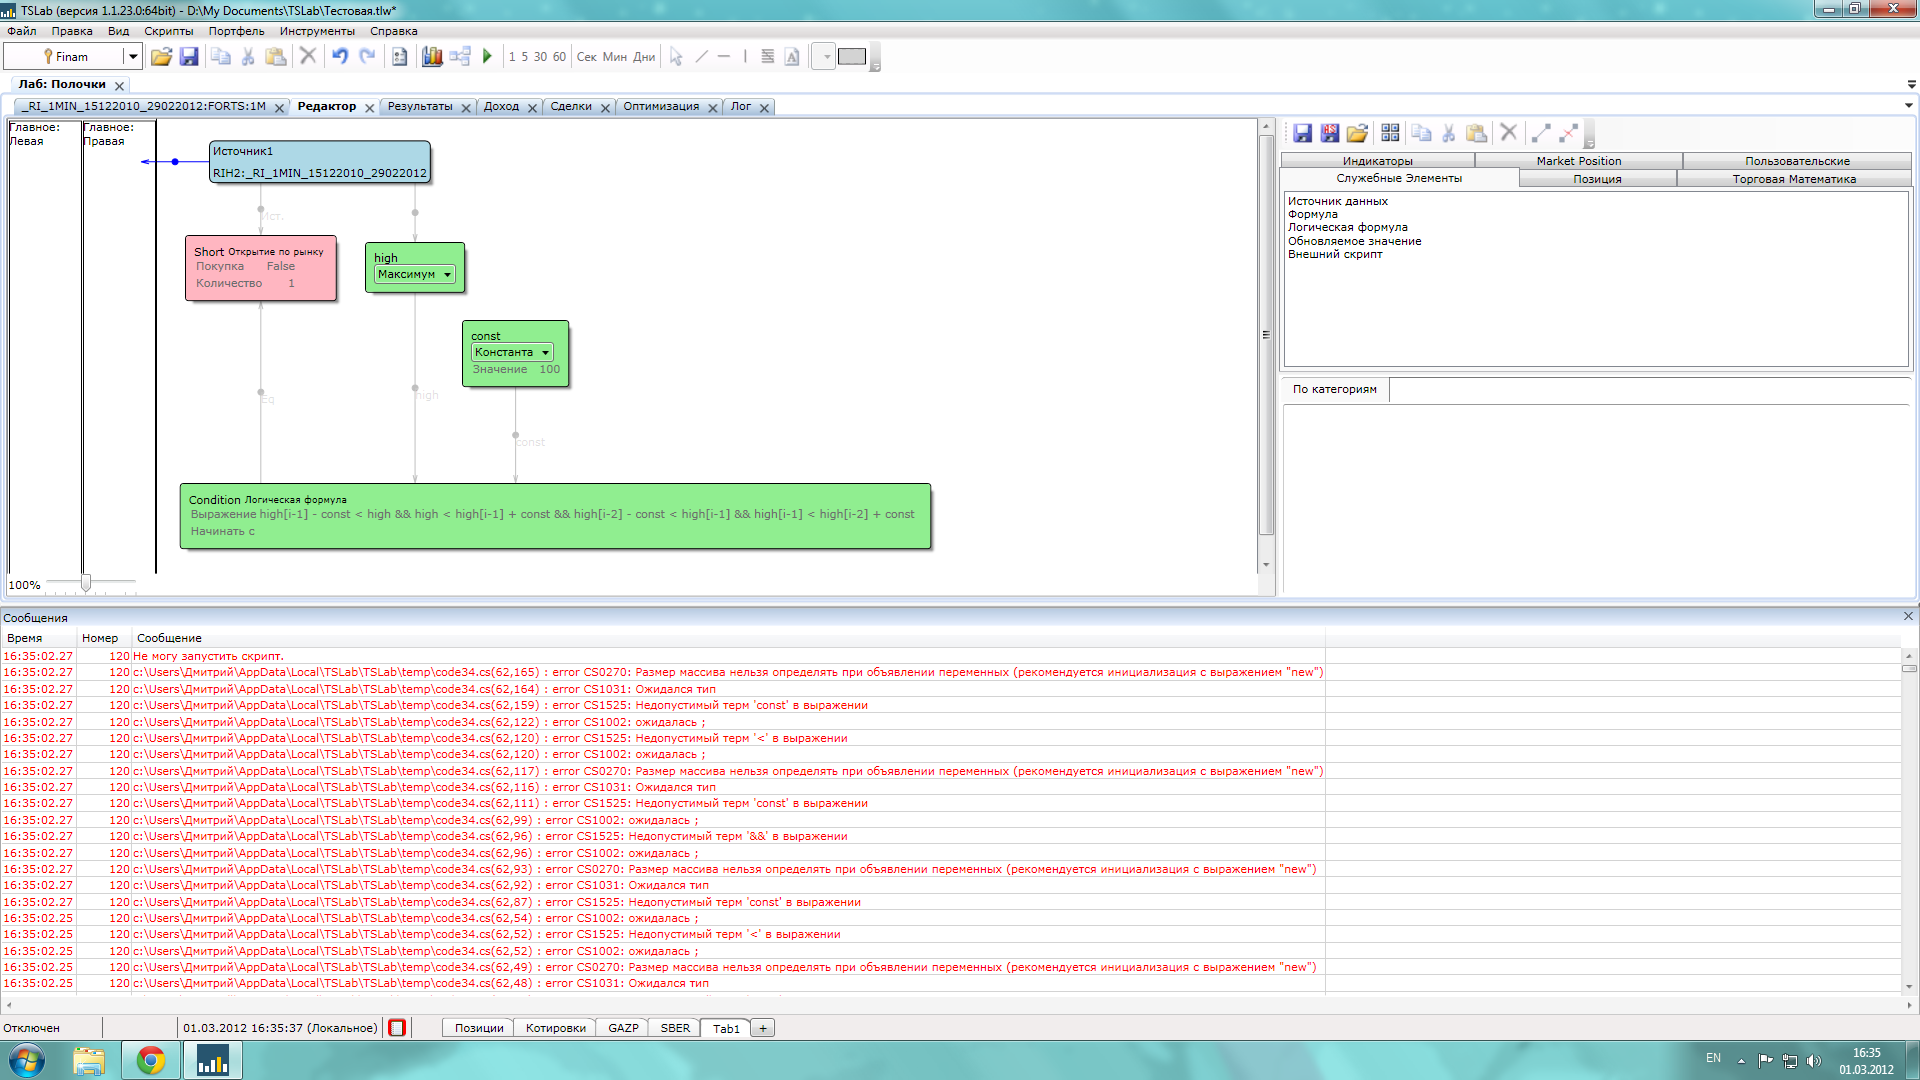Viewport: 1920px width, 1080px height.
Task: Click the red stop icon in status bar
Action: pyautogui.click(x=397, y=1028)
